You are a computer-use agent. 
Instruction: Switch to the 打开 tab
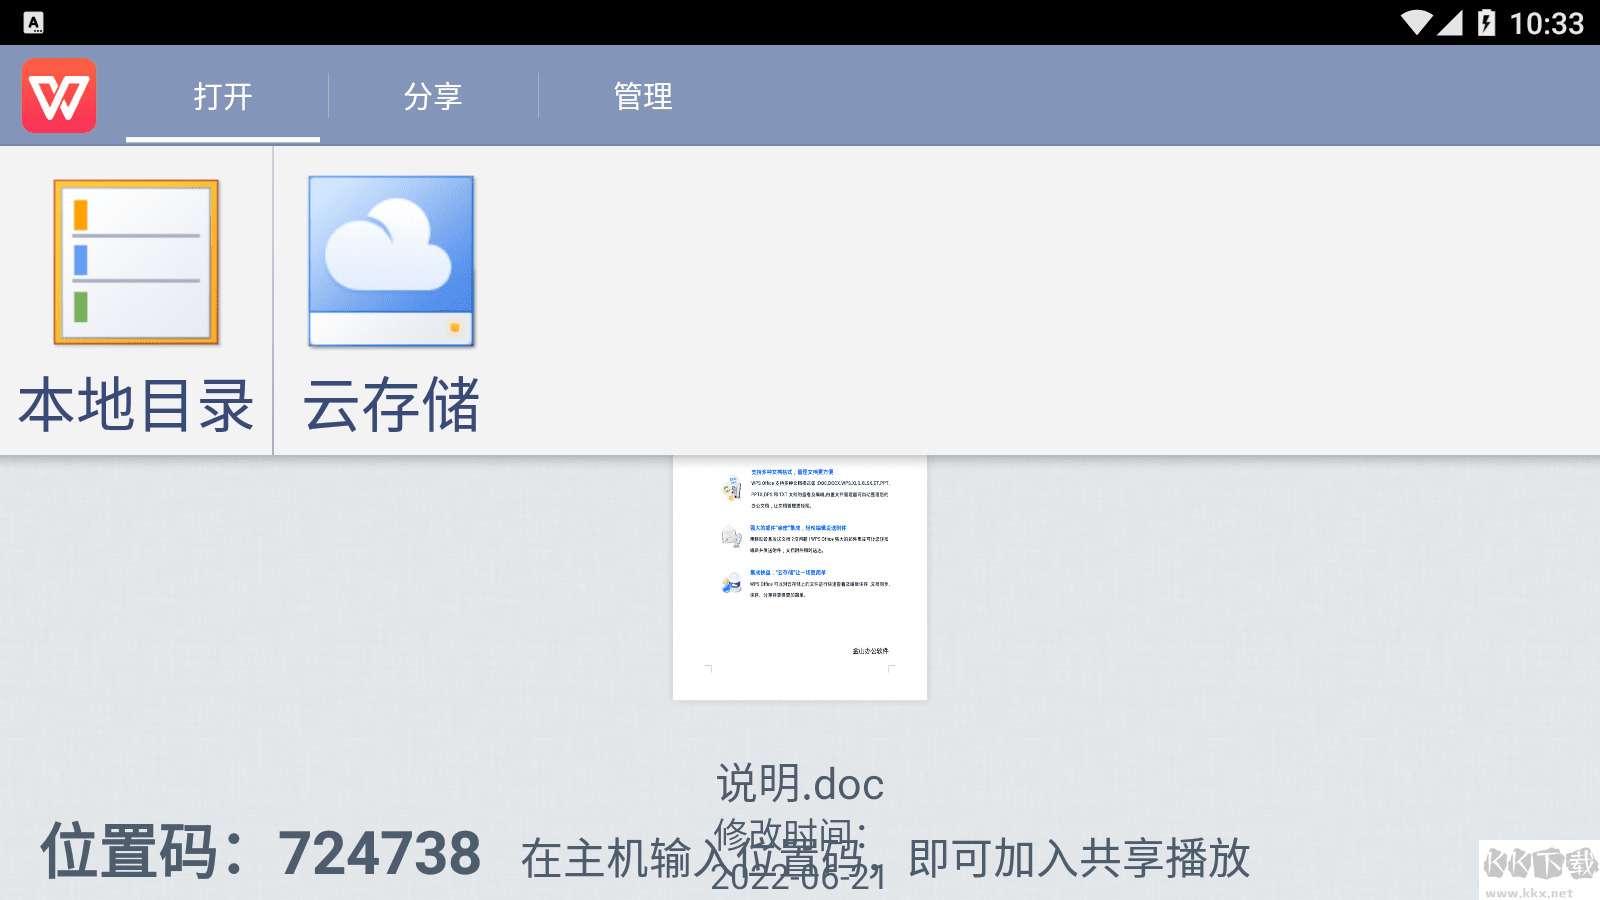click(x=223, y=96)
